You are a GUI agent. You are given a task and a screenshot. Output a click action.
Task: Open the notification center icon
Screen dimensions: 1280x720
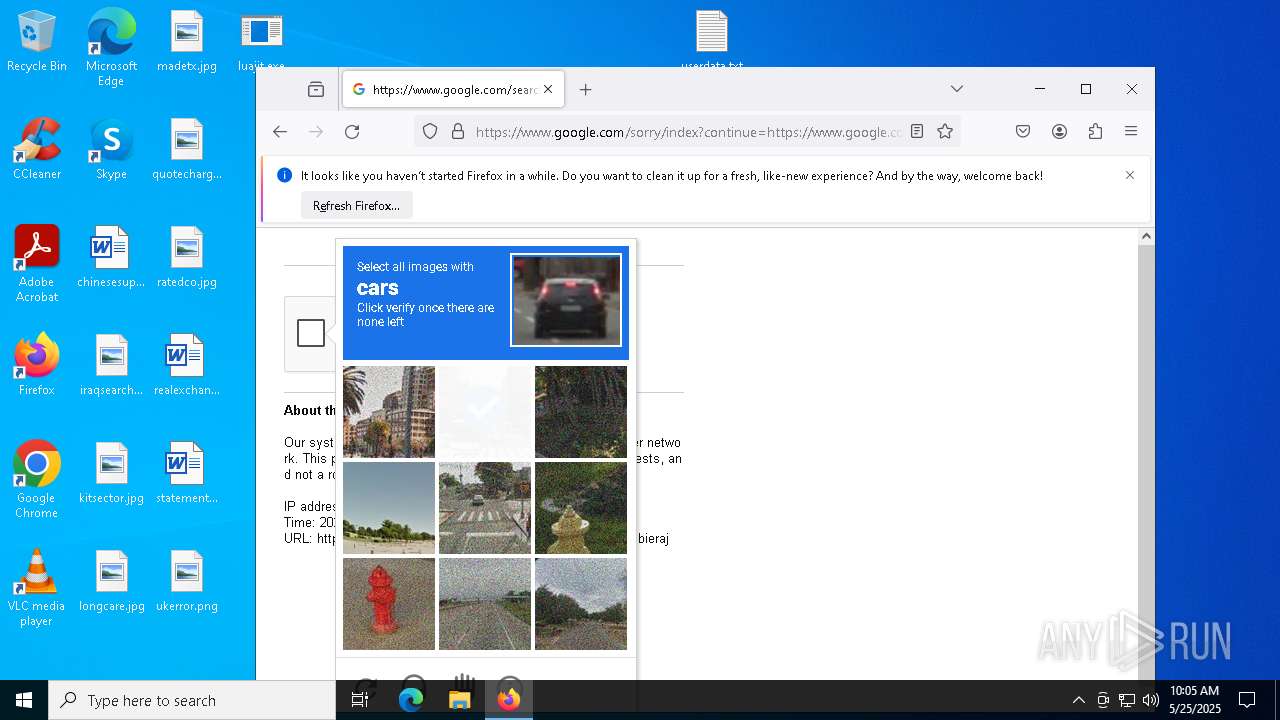click(x=1247, y=700)
